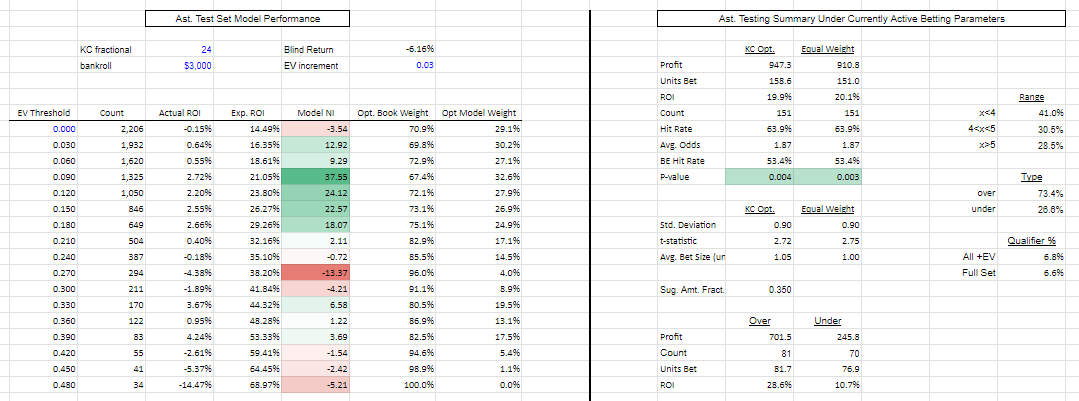The height and width of the screenshot is (401, 1079).
Task: Select the Under ROI value 10.7%
Action: click(x=827, y=385)
